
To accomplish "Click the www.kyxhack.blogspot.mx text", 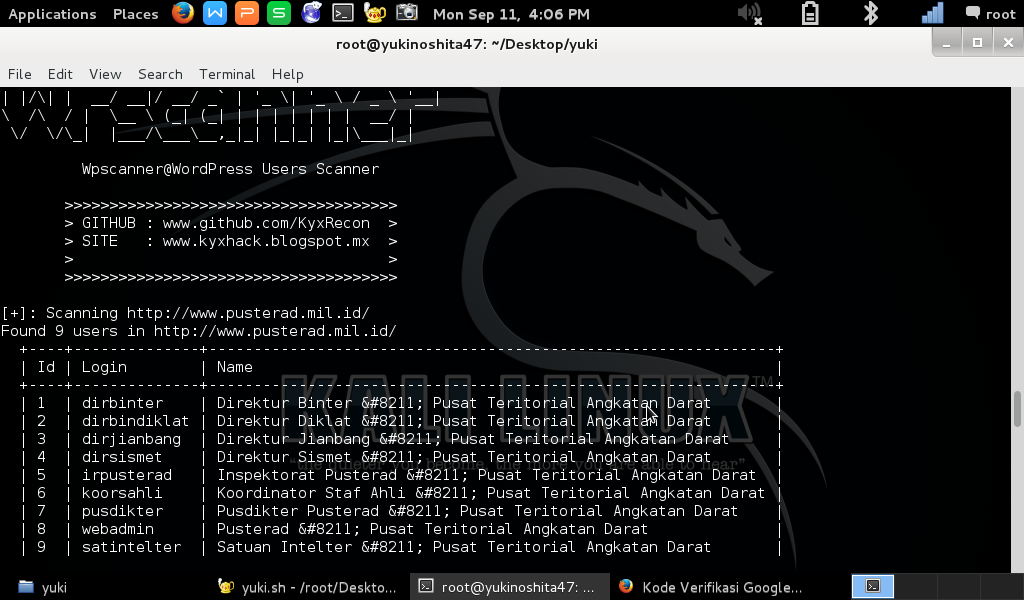I will [266, 242].
